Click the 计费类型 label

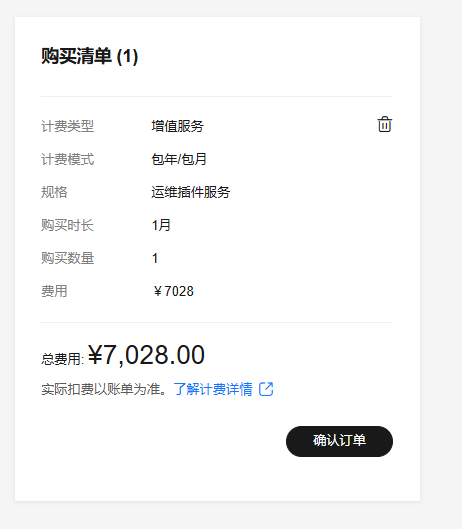[67, 126]
